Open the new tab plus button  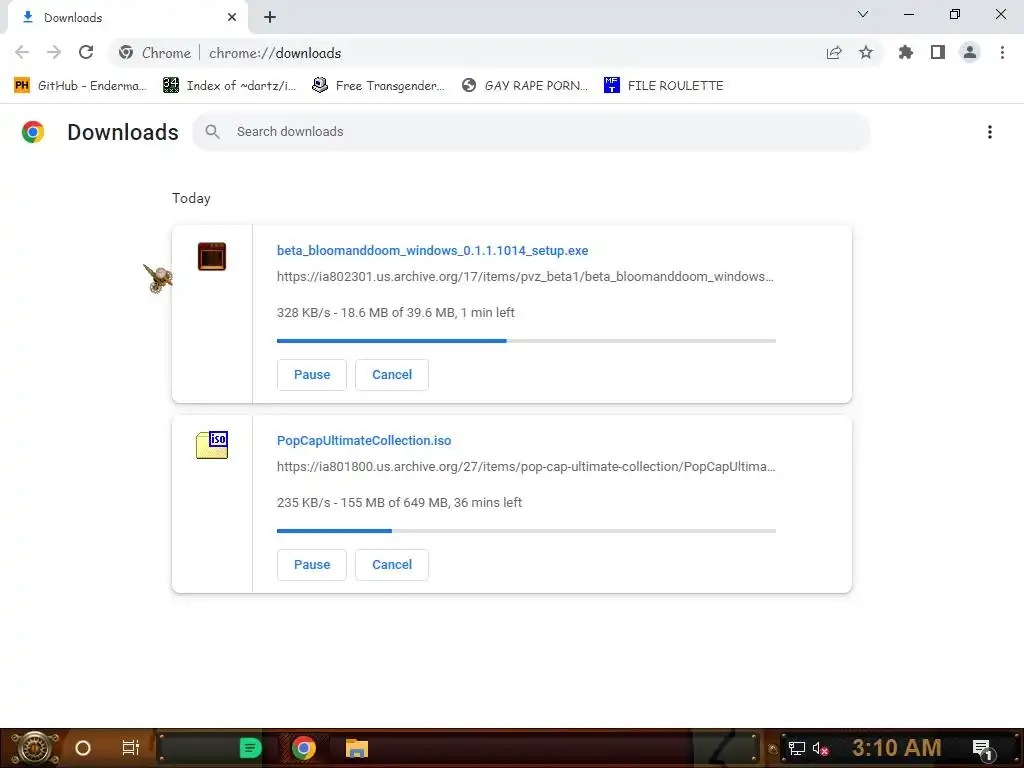pyautogui.click(x=270, y=18)
